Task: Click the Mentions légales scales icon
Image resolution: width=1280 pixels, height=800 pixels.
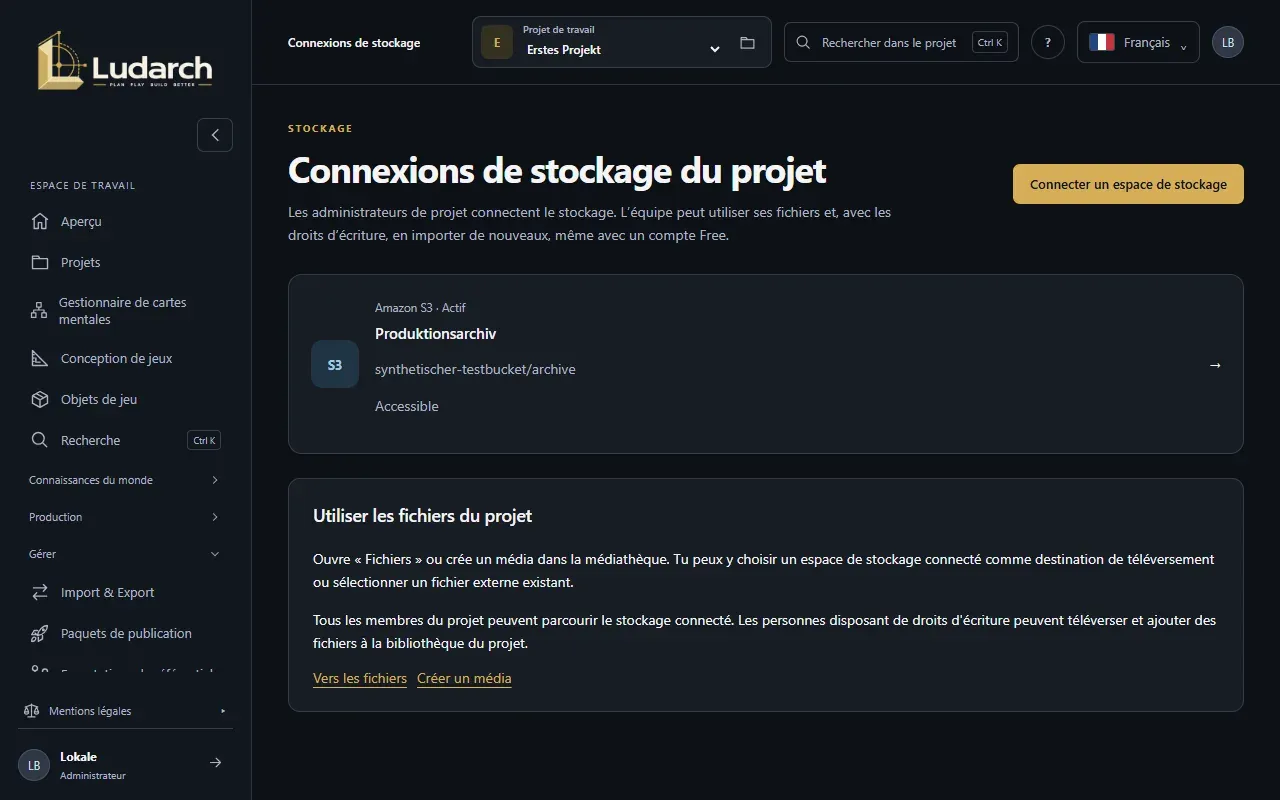Action: tap(31, 711)
